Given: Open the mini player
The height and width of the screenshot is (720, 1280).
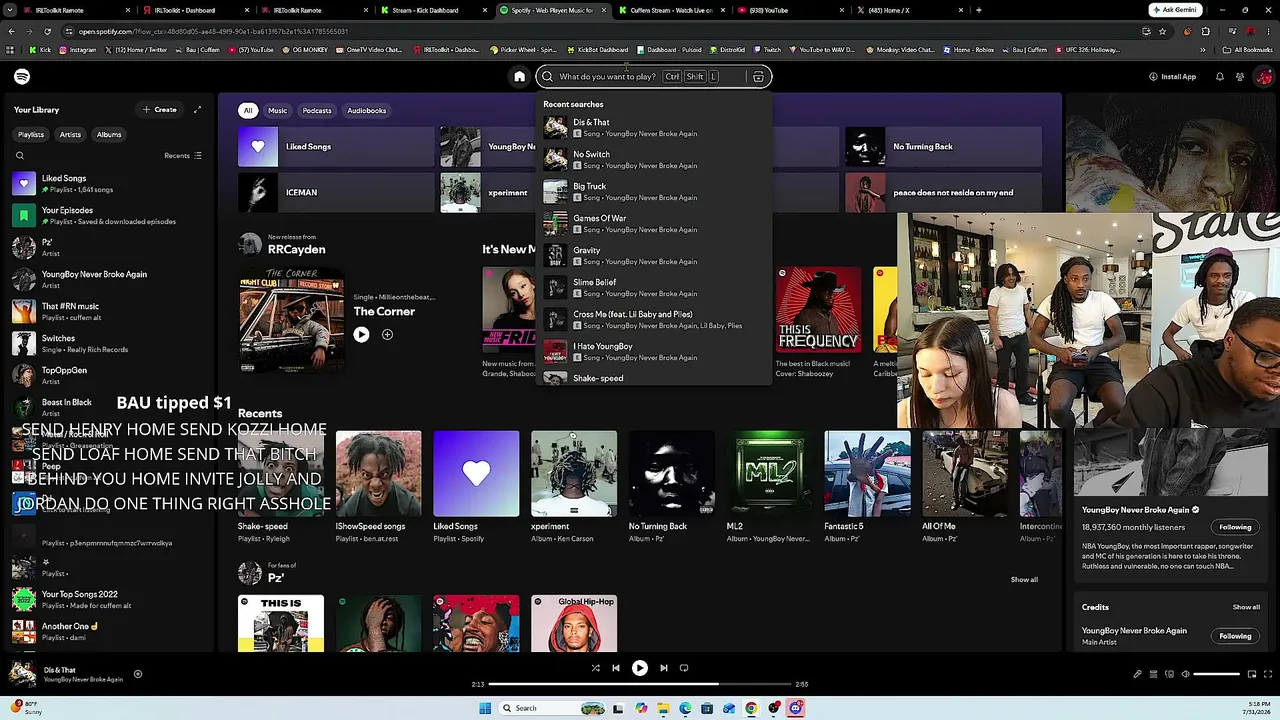Looking at the screenshot, I should click(x=1251, y=674).
